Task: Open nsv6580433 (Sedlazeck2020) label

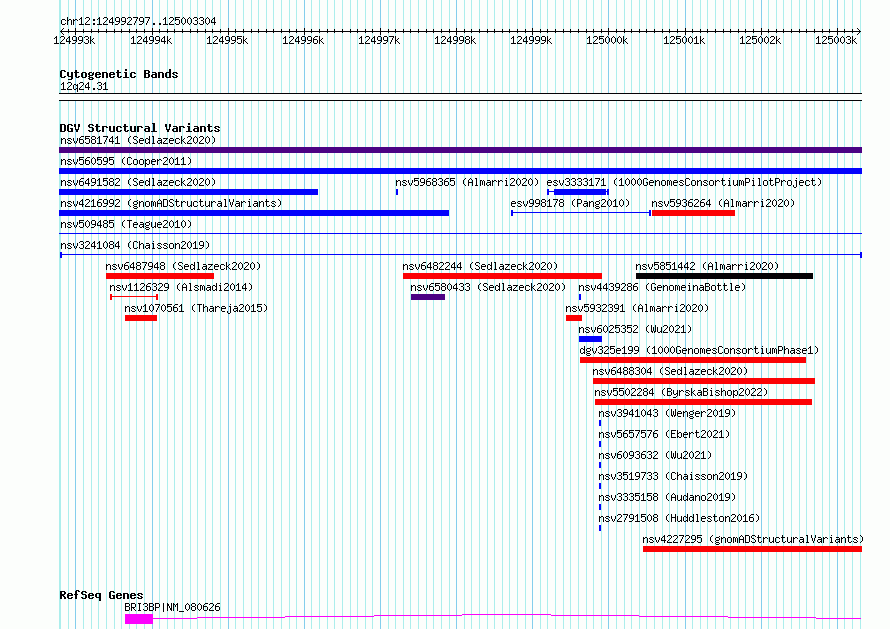Action: (488, 287)
